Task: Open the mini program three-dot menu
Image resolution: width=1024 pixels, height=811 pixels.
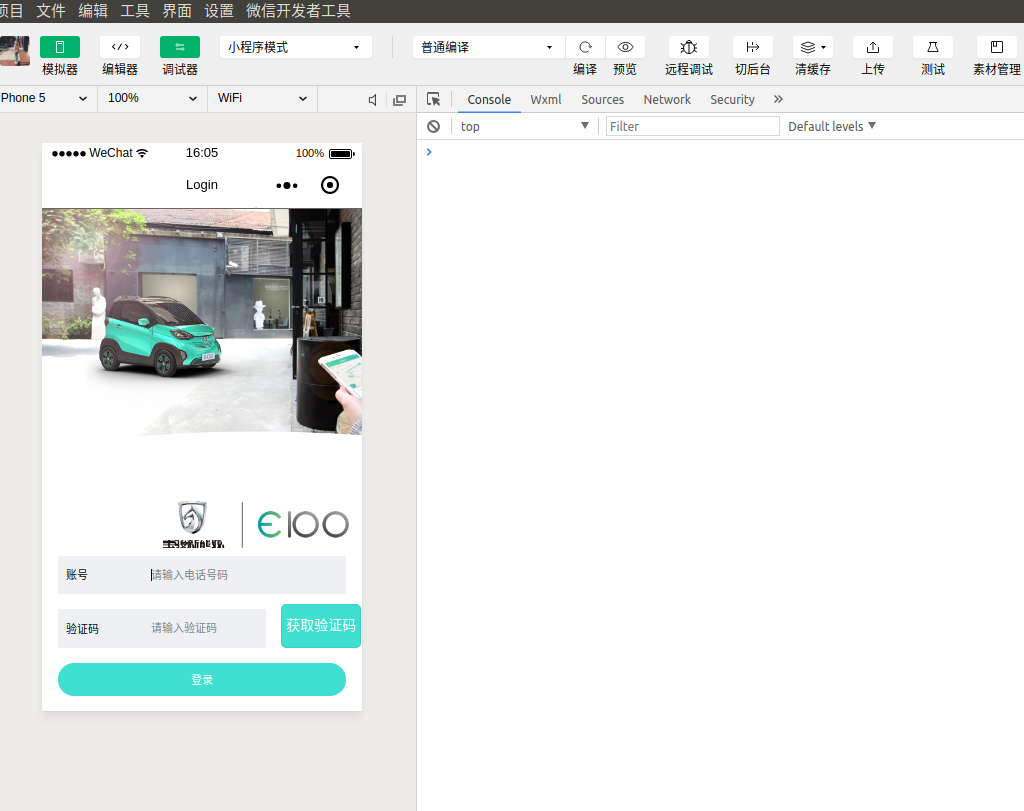Action: point(287,185)
